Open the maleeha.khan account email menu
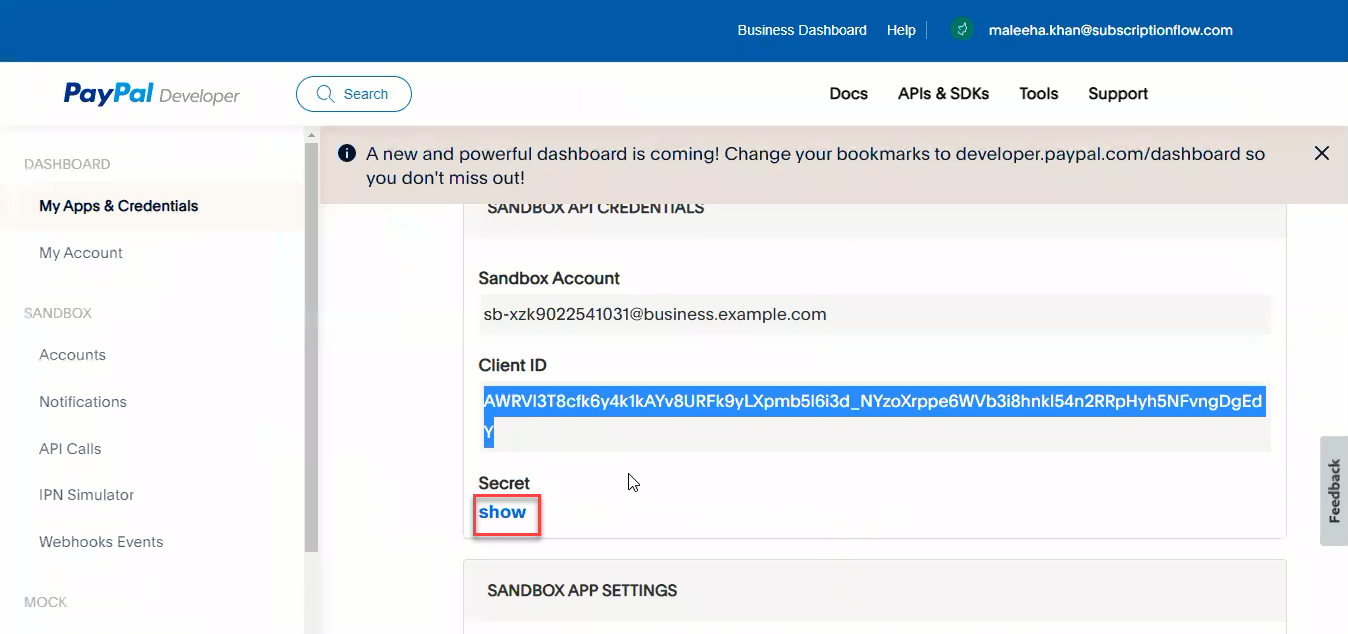Viewport: 1348px width, 634px height. (x=1110, y=30)
